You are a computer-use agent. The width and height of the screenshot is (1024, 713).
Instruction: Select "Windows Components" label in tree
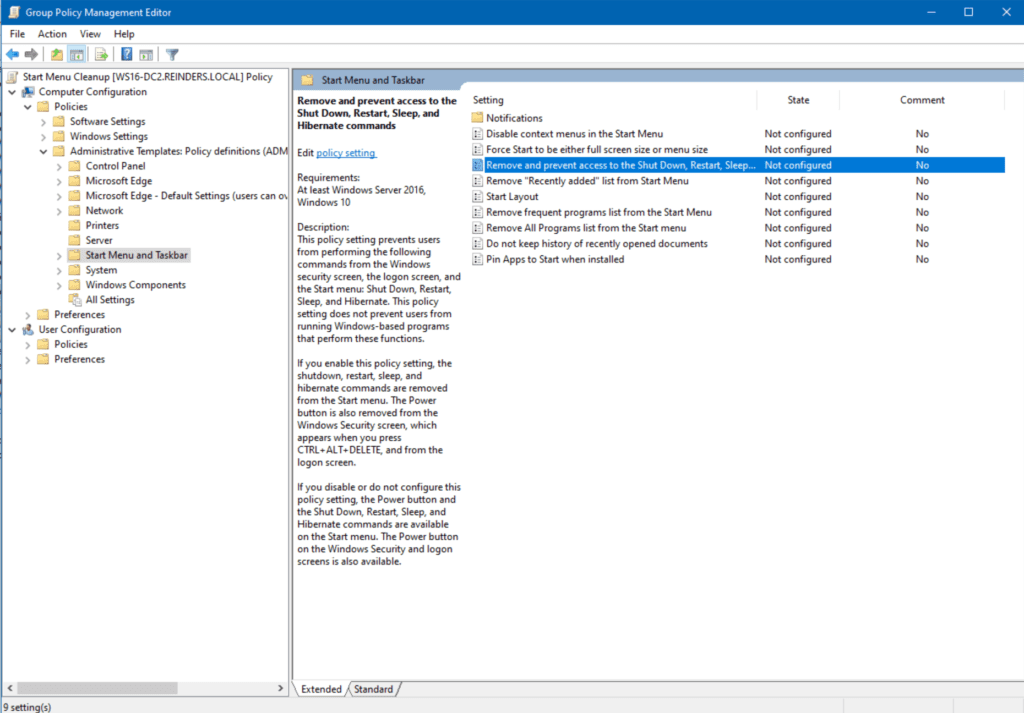click(135, 285)
